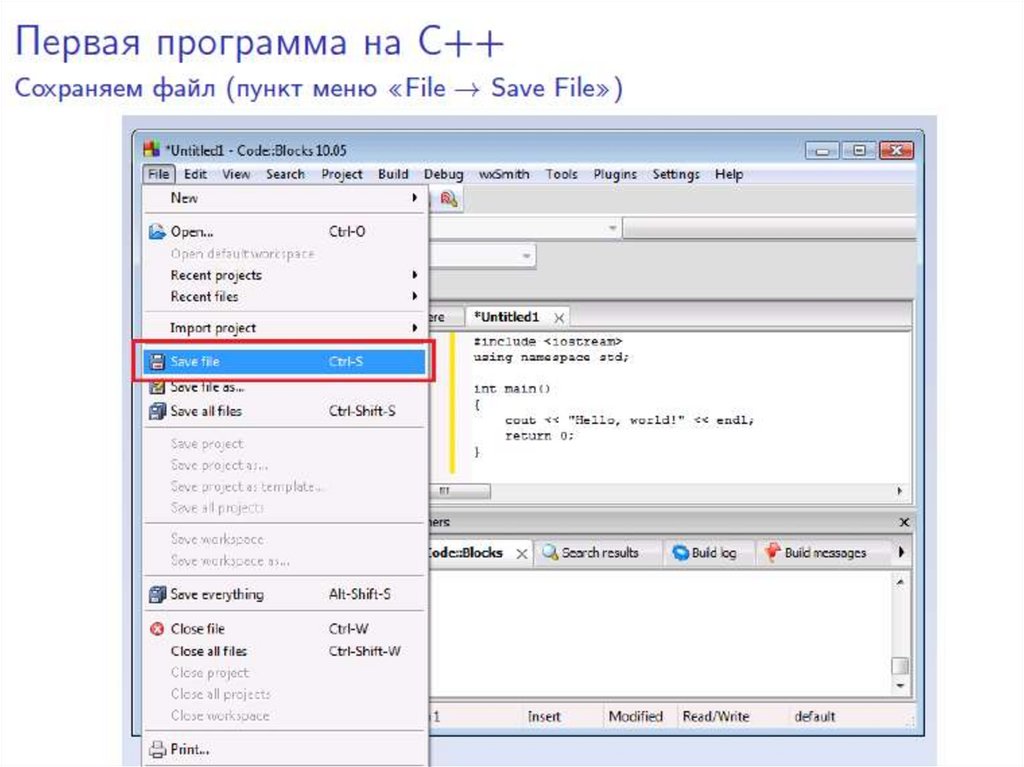
Task: Choose Open... from the File menu
Action: pyautogui.click(x=284, y=231)
